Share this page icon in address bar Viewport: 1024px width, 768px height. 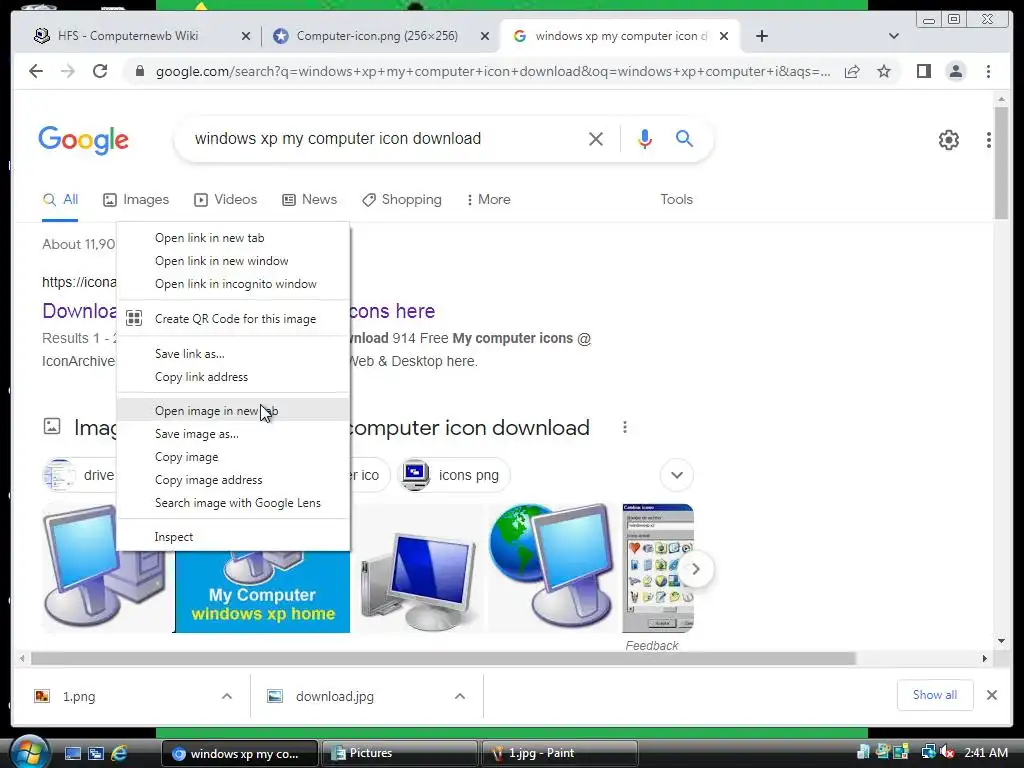click(x=852, y=71)
